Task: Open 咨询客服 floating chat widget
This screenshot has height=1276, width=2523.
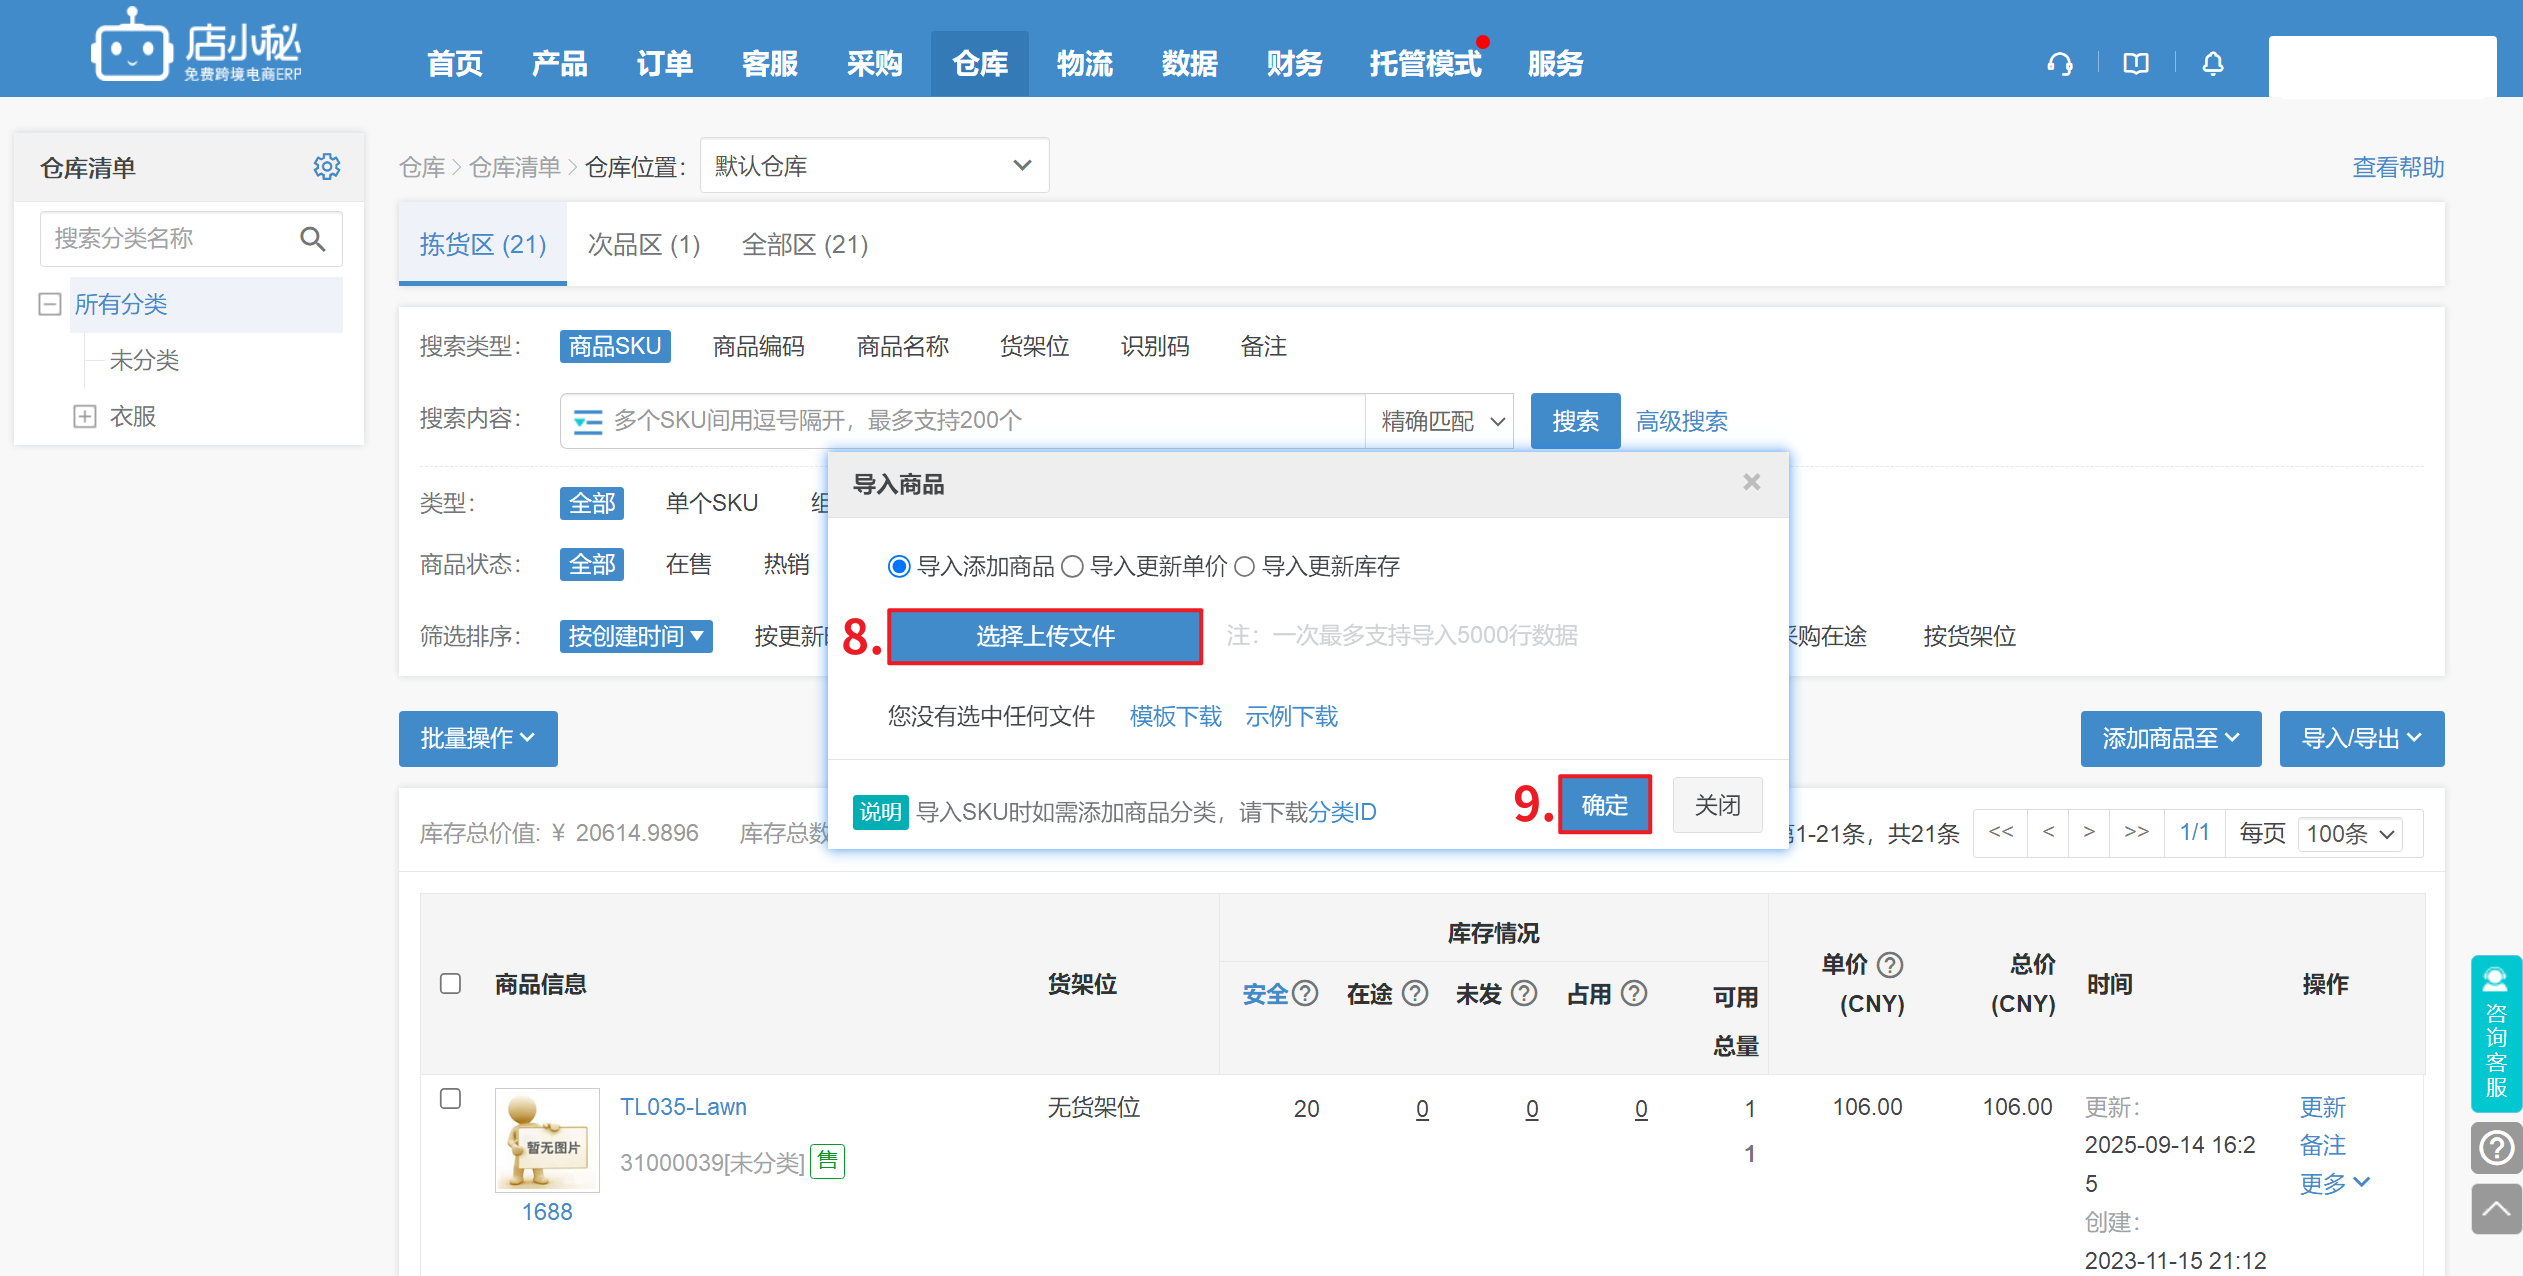Action: [2496, 1034]
